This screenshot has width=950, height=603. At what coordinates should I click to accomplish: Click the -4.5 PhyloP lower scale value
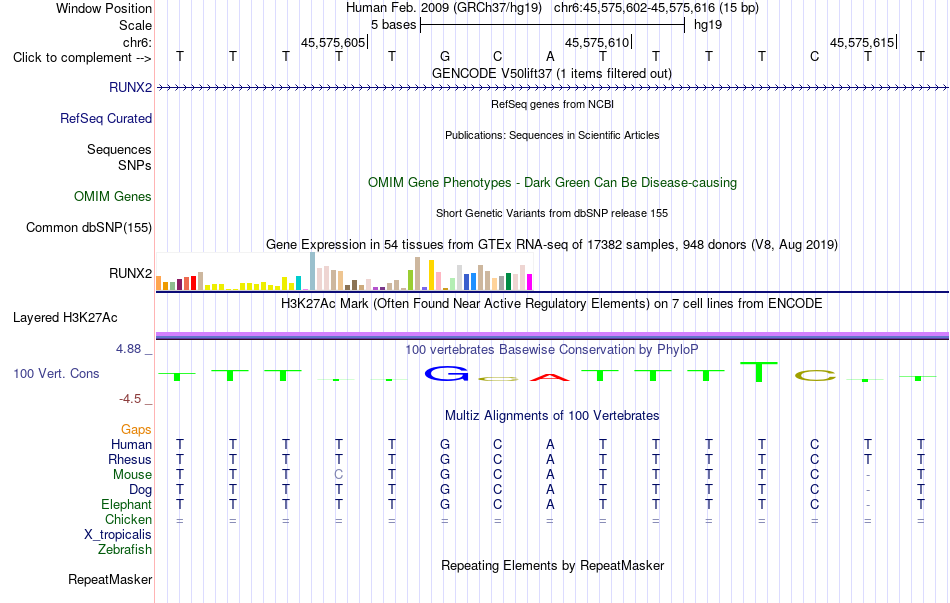pyautogui.click(x=130, y=399)
